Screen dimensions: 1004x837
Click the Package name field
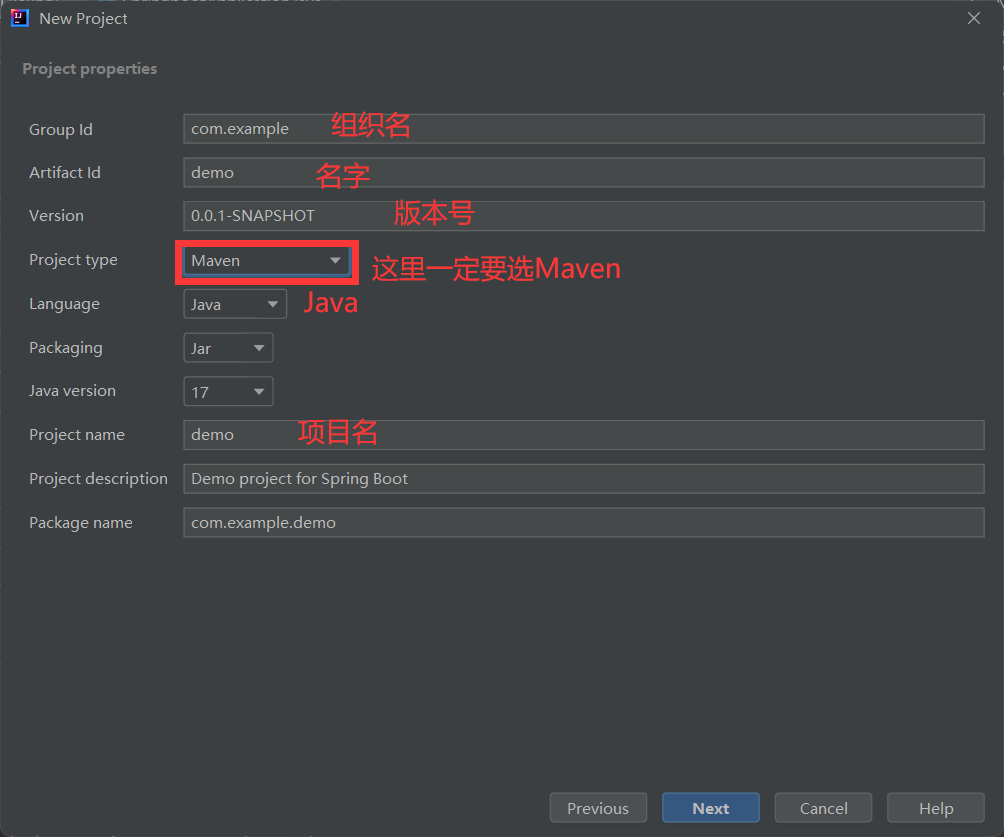click(583, 523)
